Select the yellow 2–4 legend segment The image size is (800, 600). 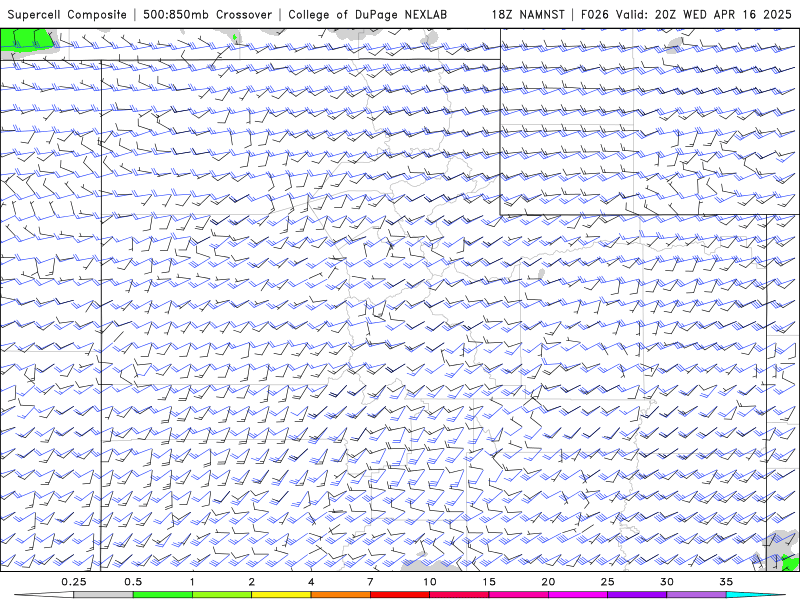coord(281,595)
